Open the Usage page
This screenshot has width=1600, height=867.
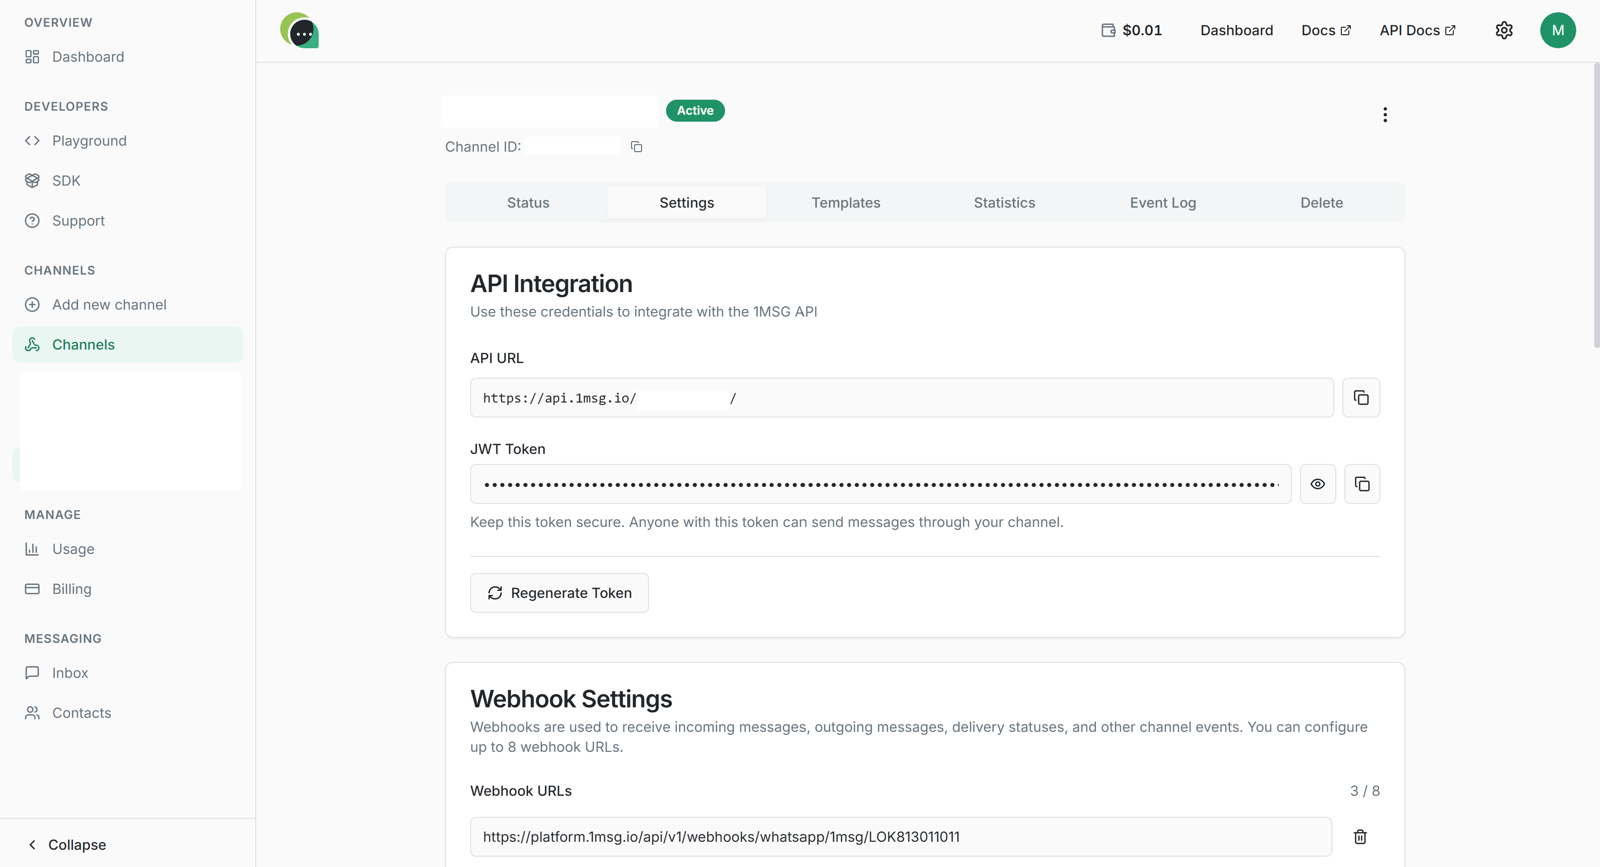click(127, 549)
